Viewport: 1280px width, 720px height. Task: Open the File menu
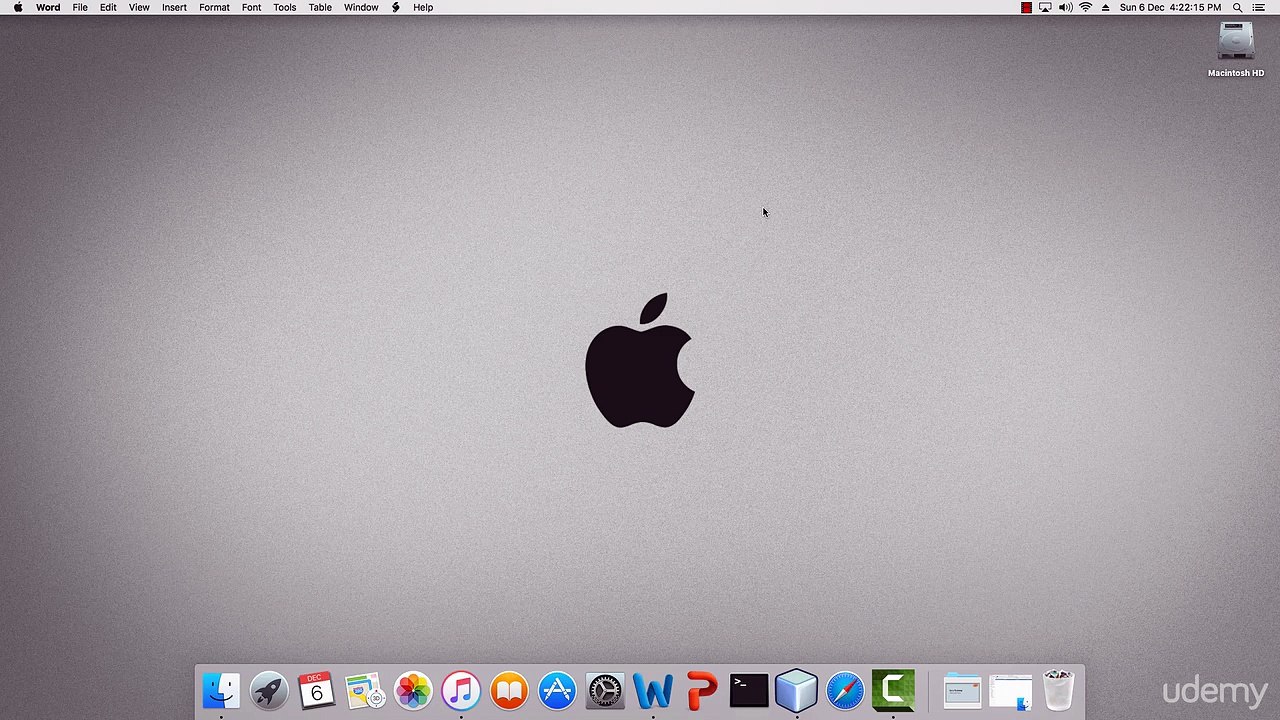tap(80, 8)
